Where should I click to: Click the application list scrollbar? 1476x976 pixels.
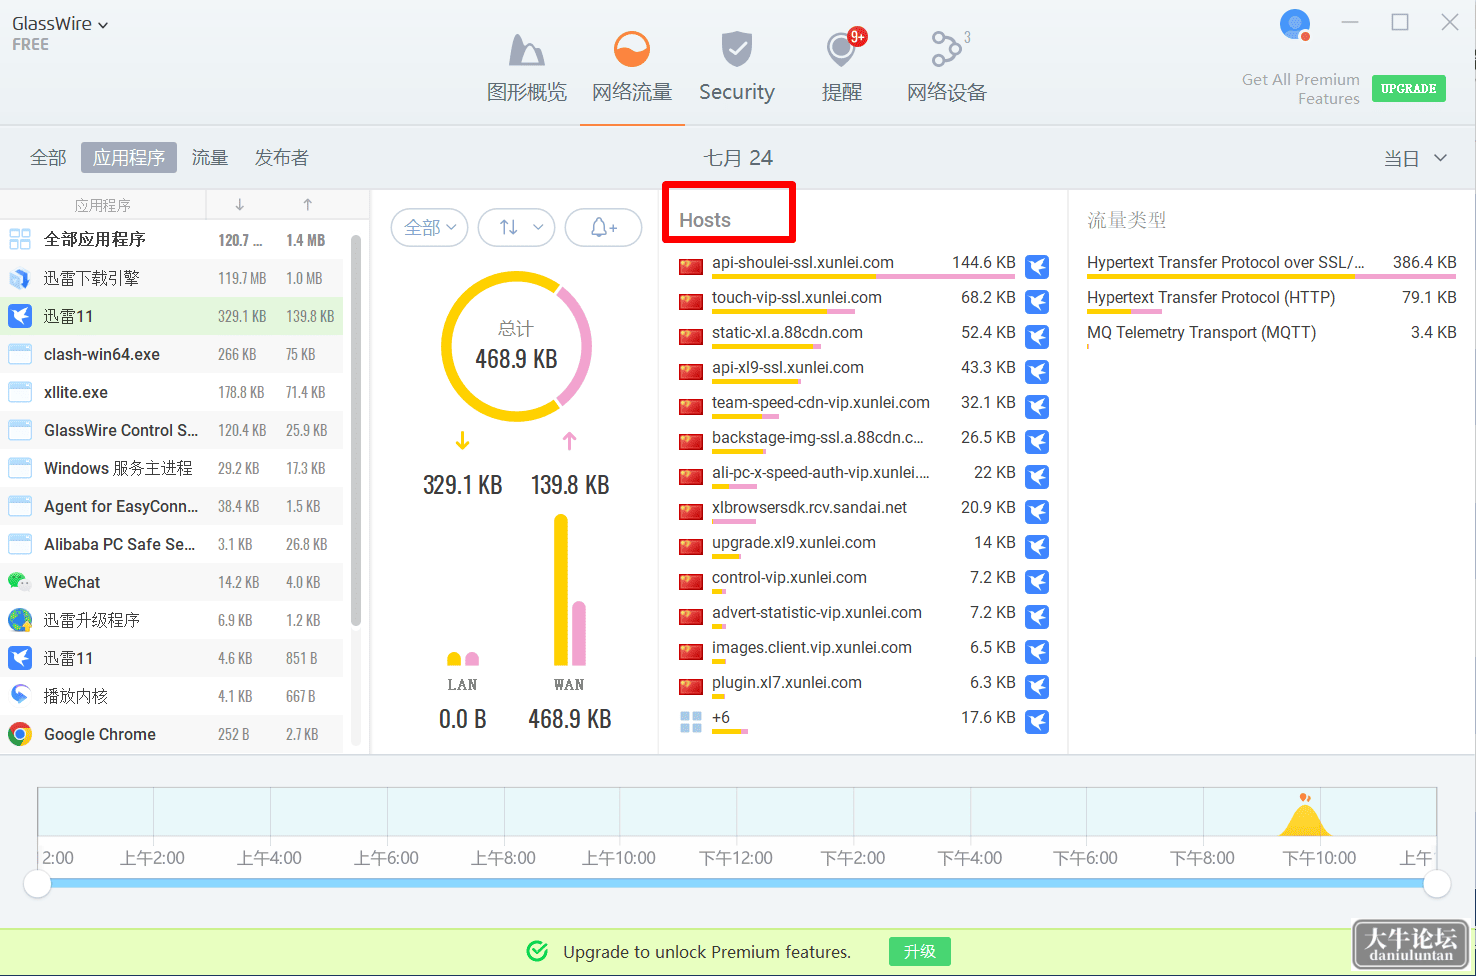pos(356,430)
